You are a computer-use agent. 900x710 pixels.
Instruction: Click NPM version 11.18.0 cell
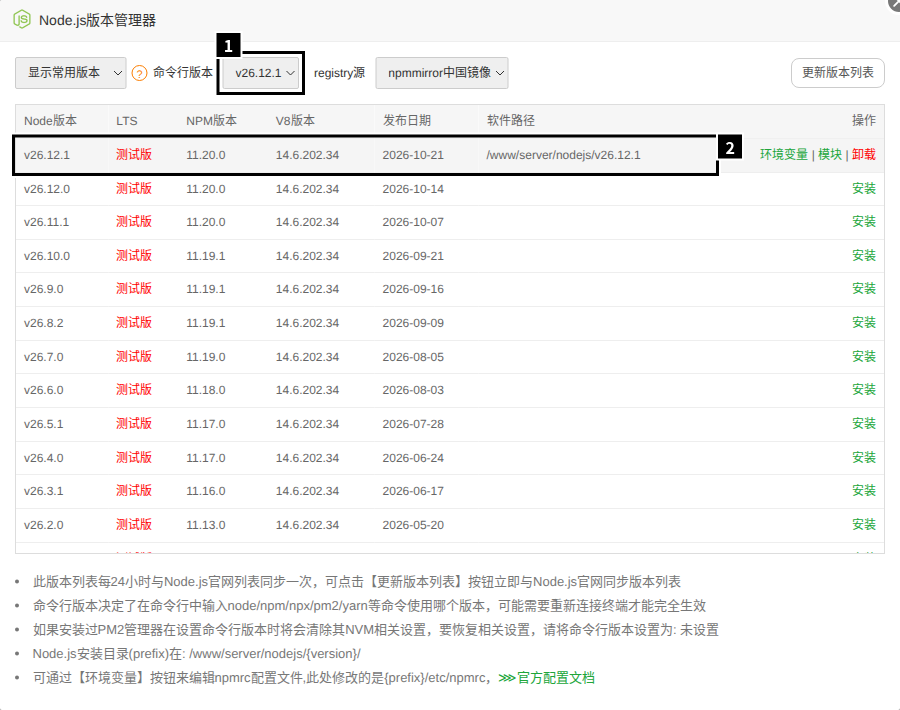click(x=205, y=390)
